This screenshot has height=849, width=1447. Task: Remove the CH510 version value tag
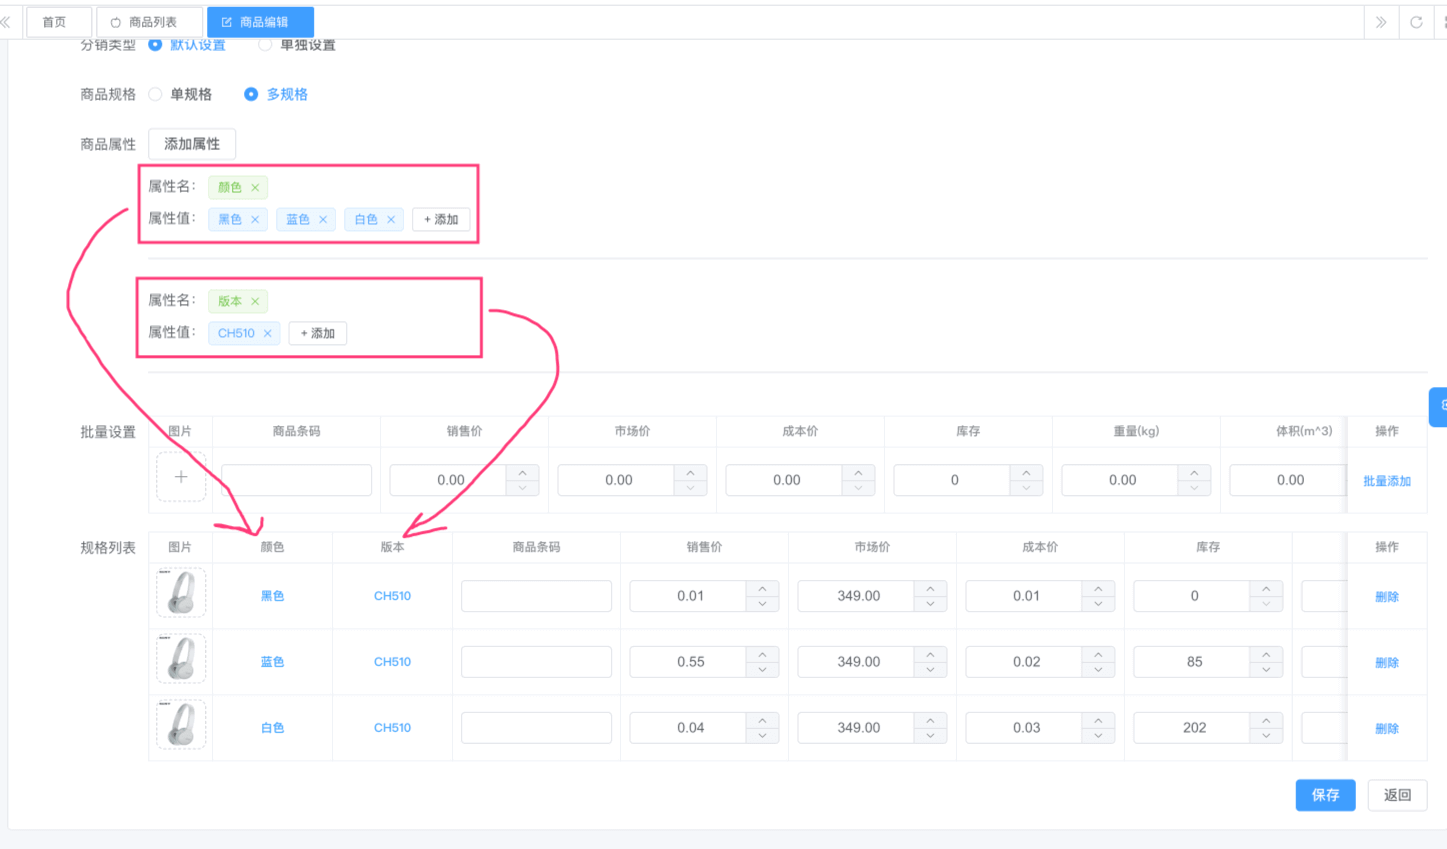267,334
